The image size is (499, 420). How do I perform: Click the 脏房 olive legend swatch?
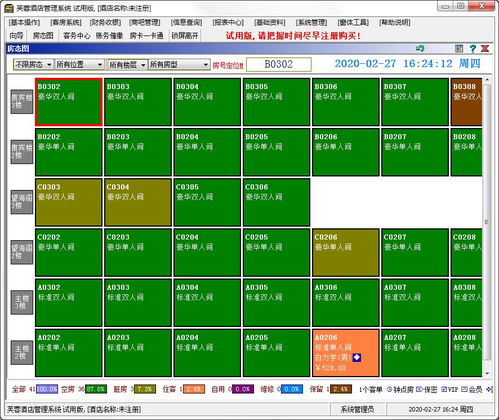(145, 389)
